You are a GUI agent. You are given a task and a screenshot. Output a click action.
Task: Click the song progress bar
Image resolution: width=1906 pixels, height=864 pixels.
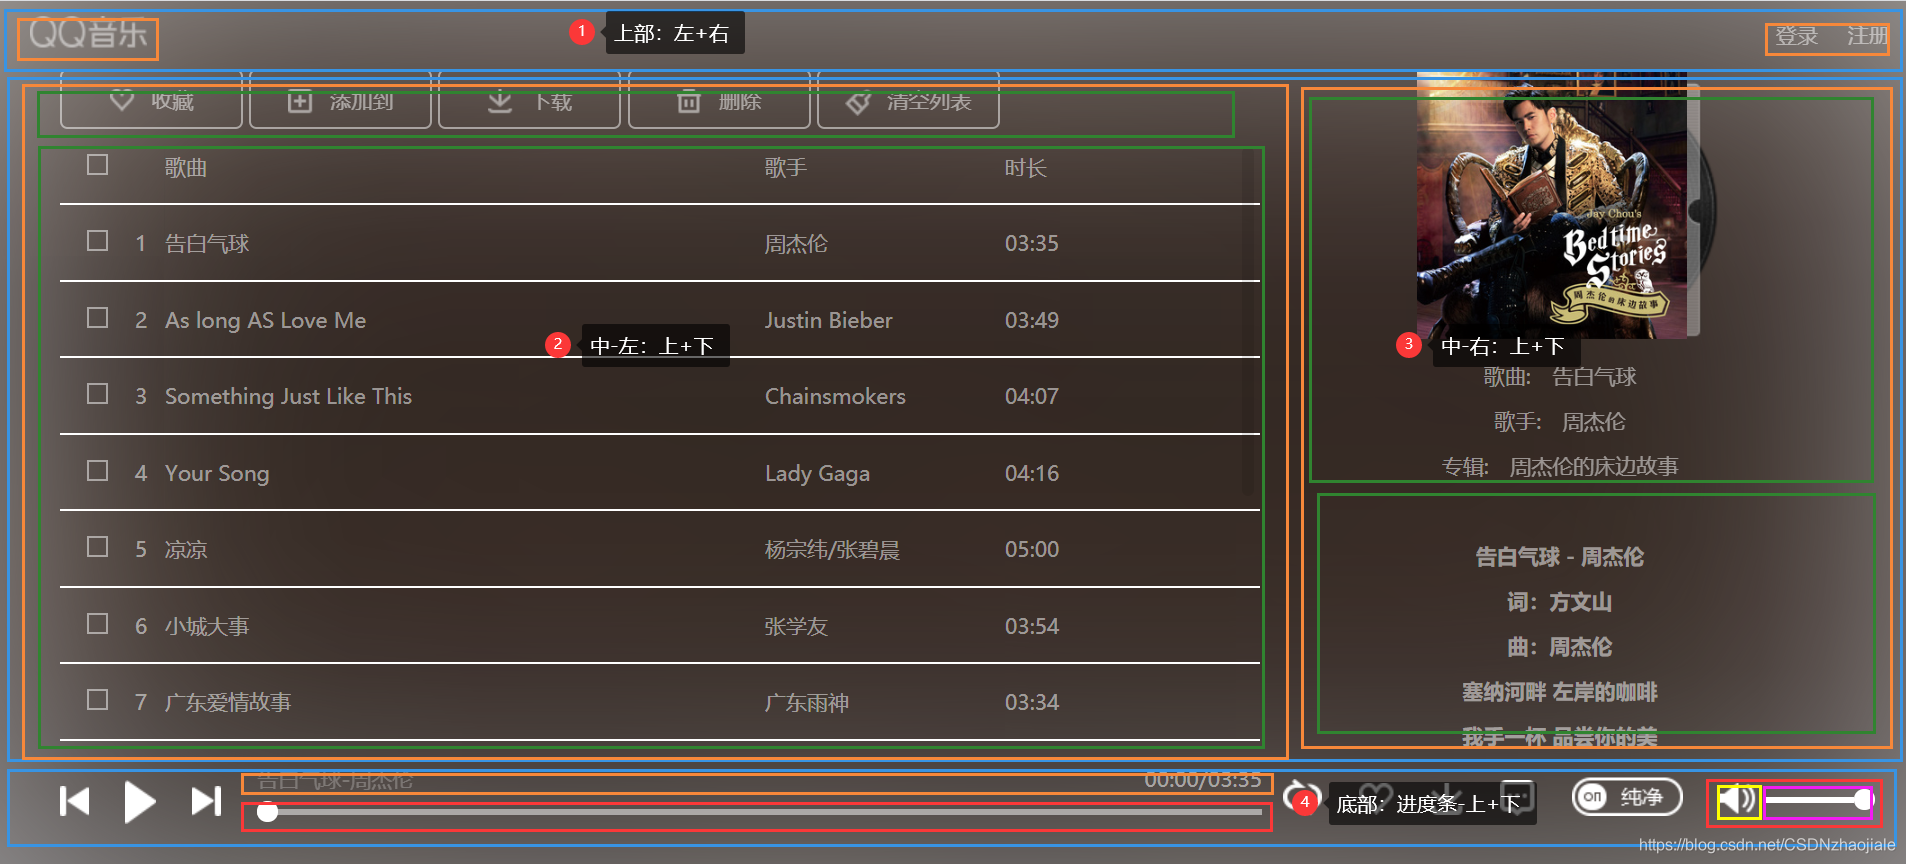(x=760, y=812)
